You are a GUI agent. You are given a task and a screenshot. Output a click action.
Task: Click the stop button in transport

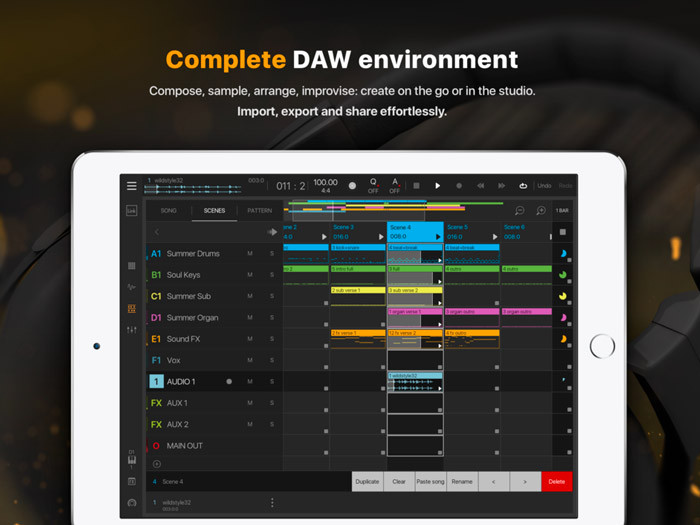tap(416, 186)
